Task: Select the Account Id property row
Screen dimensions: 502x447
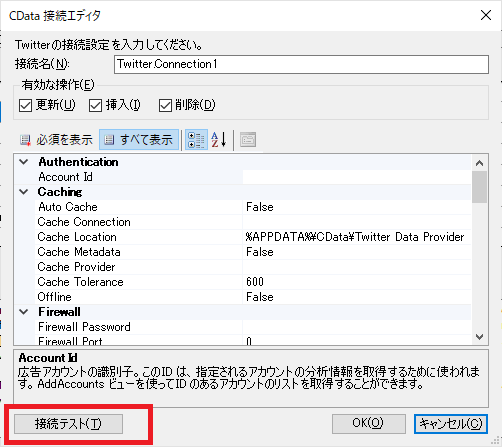Action: [x=253, y=177]
